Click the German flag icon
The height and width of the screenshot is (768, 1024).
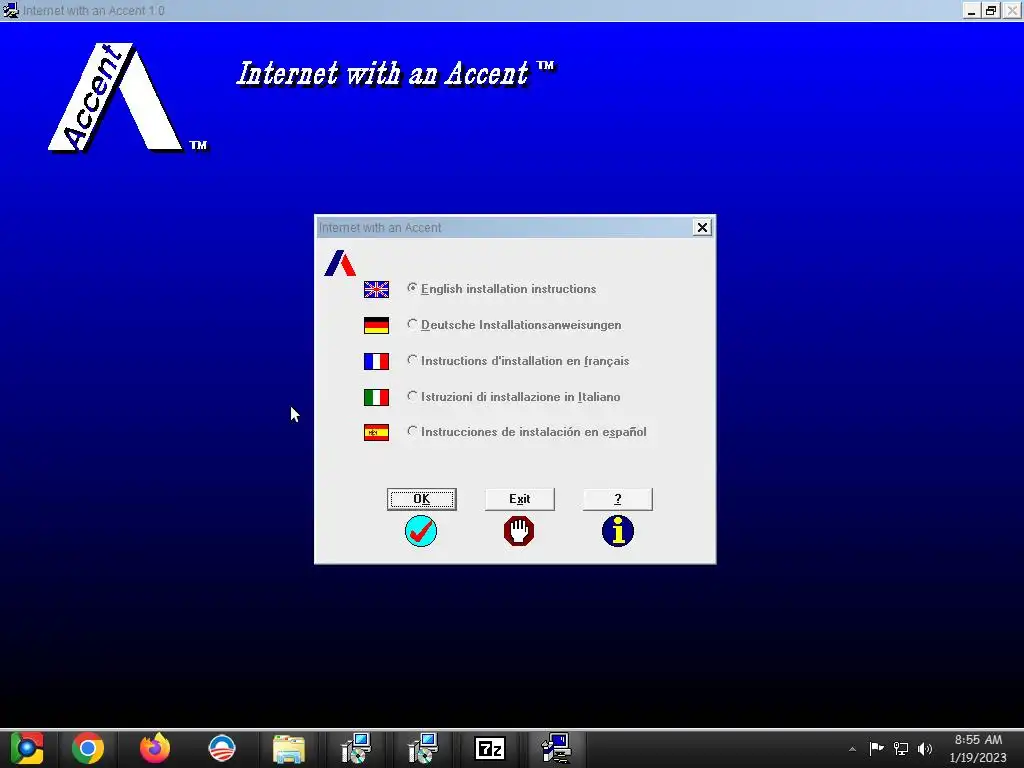click(x=376, y=325)
